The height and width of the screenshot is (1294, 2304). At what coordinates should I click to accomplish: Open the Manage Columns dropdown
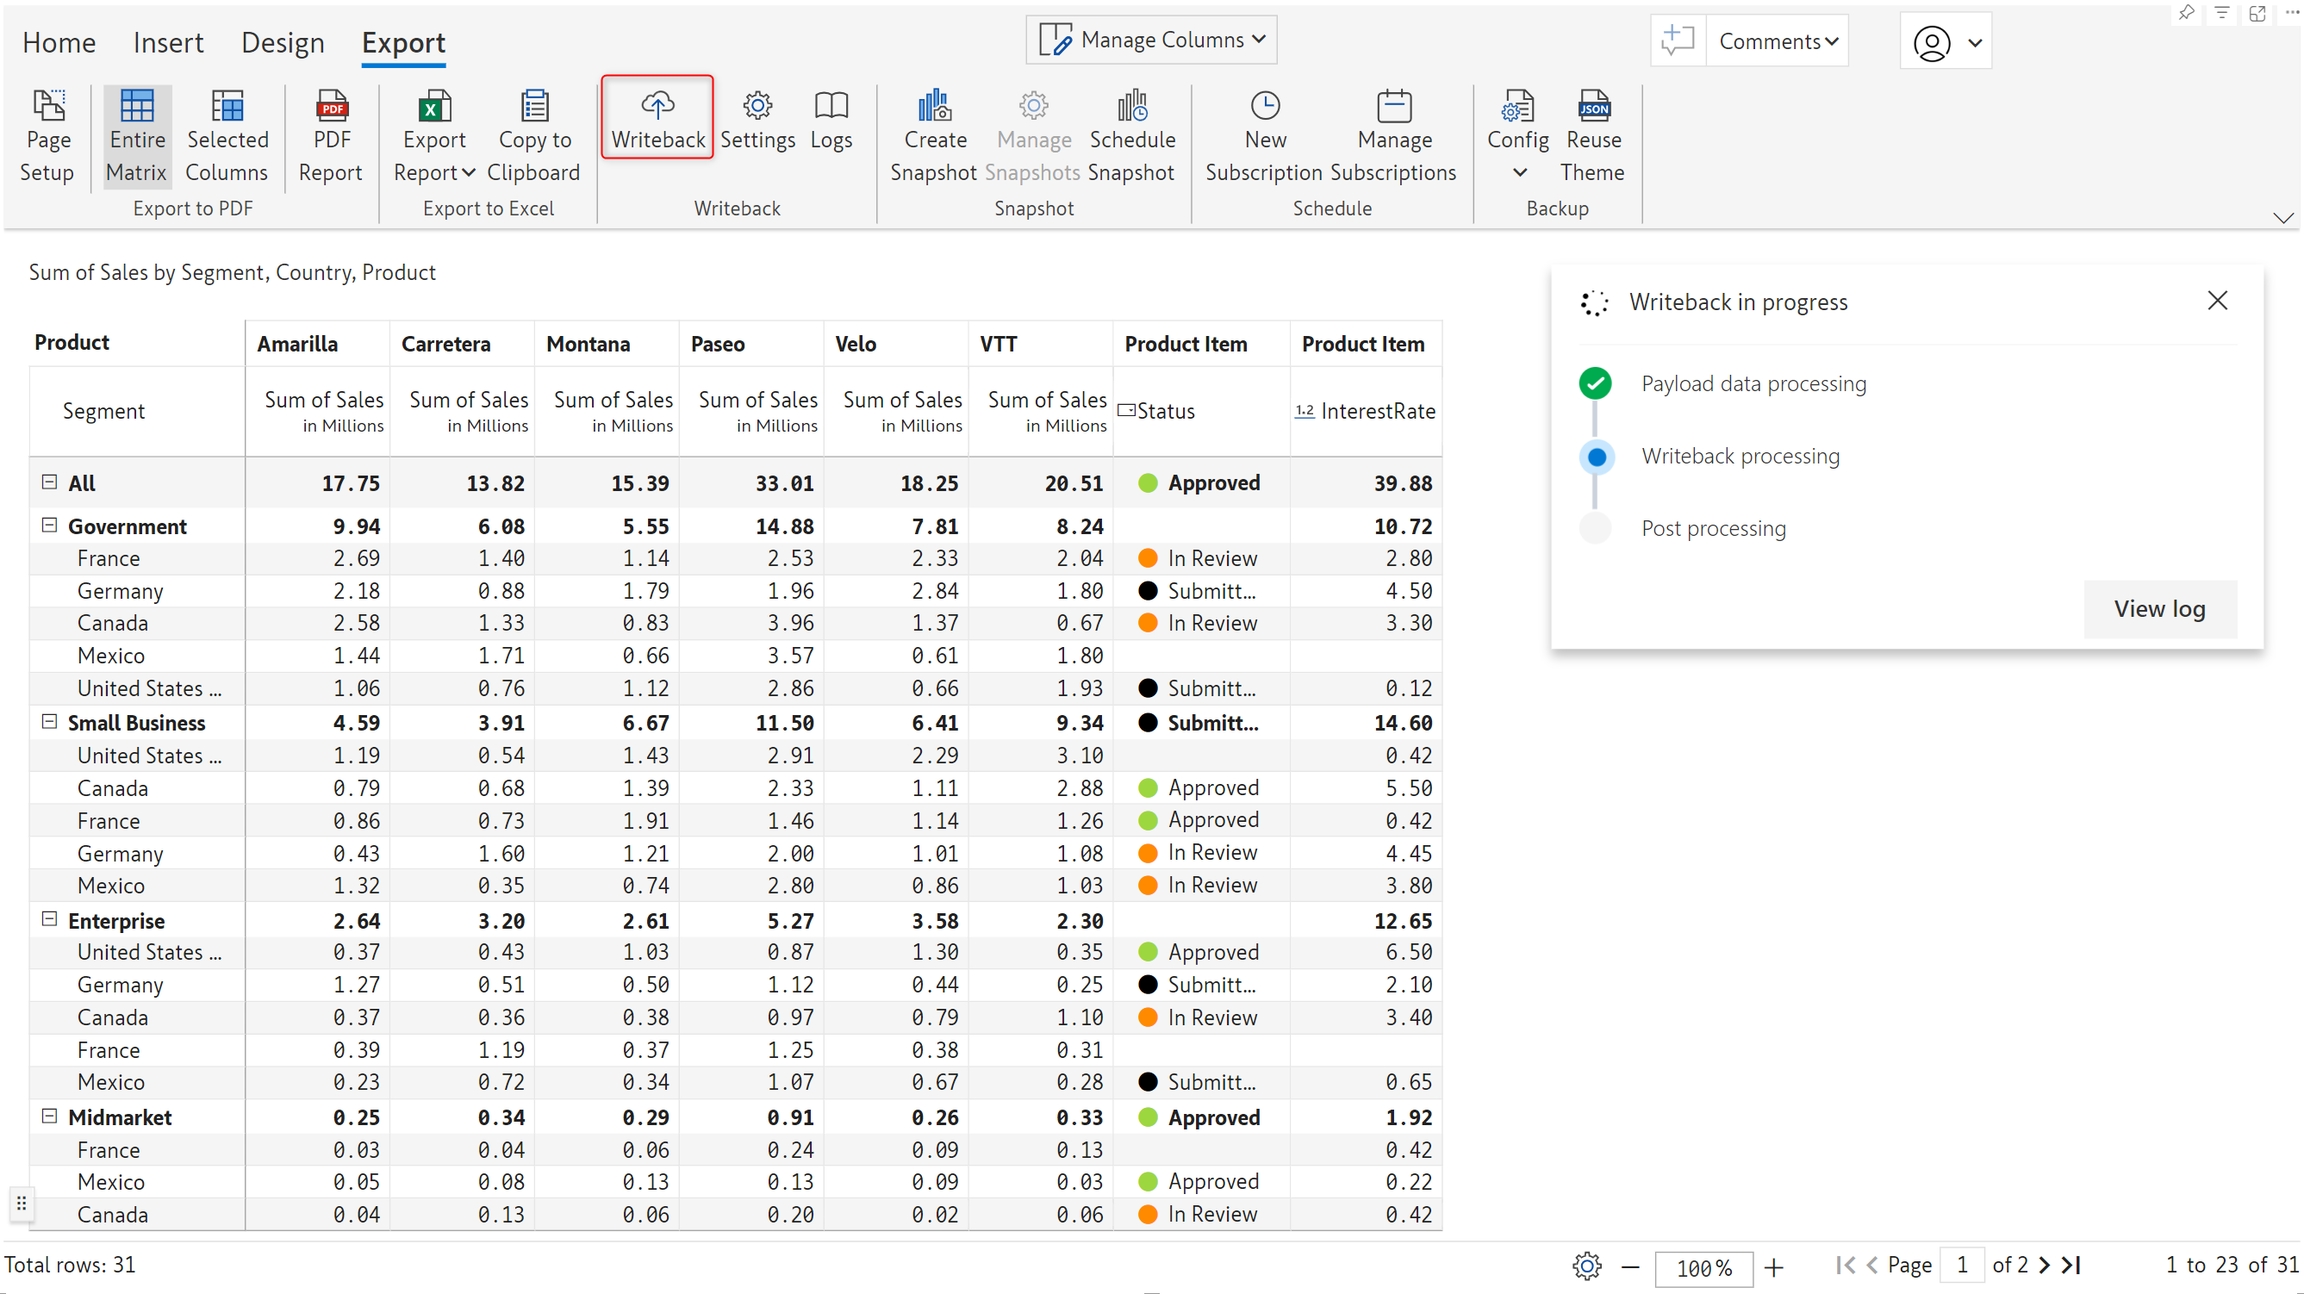tap(1152, 40)
